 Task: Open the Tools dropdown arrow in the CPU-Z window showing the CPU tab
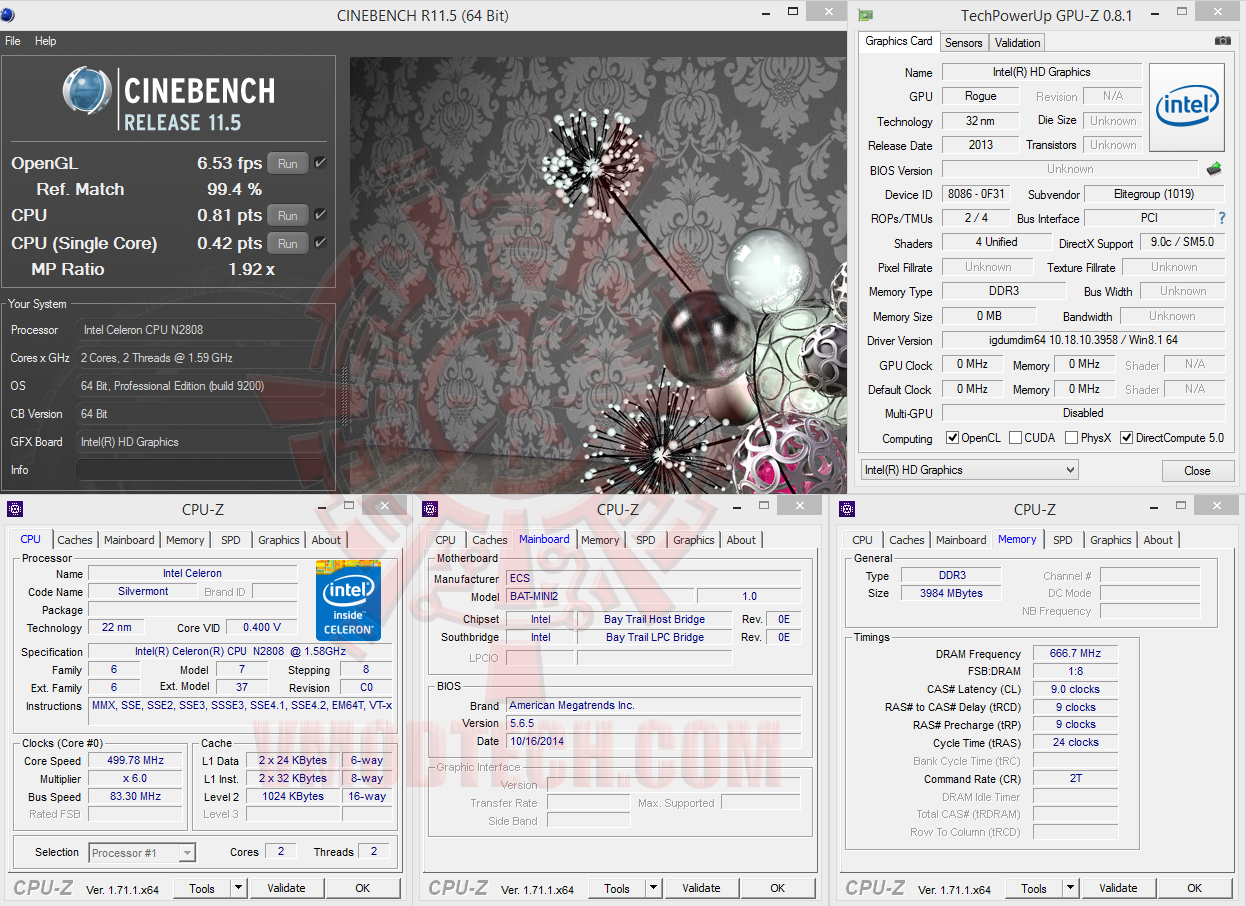[x=238, y=888]
